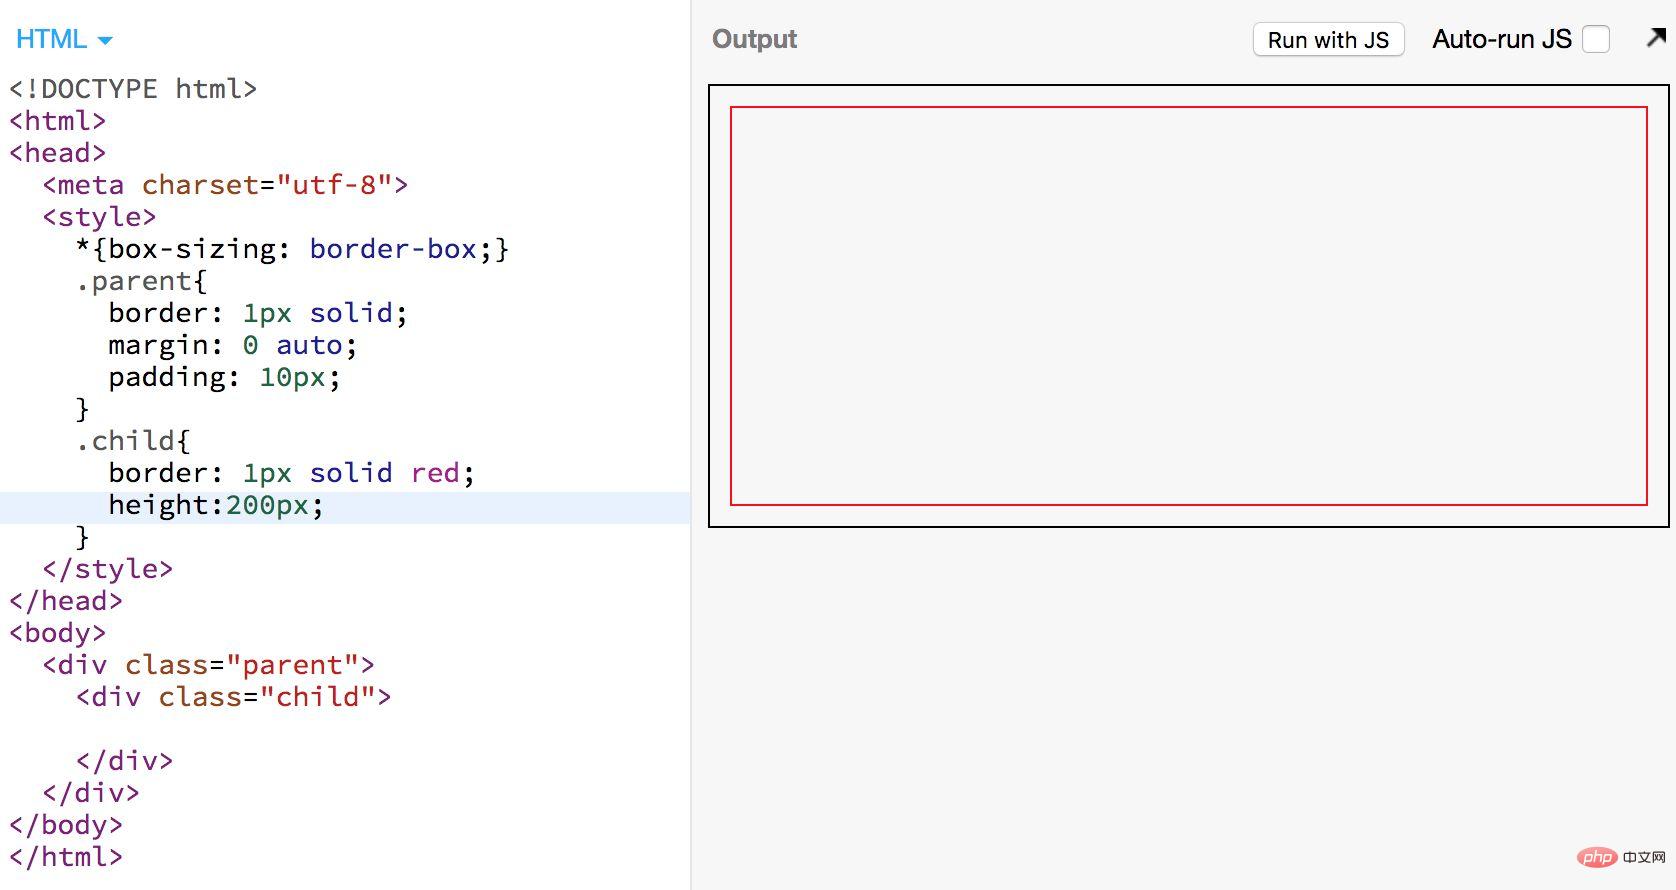Image resolution: width=1676 pixels, height=890 pixels.
Task: Click the '<!DOCTYPE html>' code line
Action: coord(133,89)
